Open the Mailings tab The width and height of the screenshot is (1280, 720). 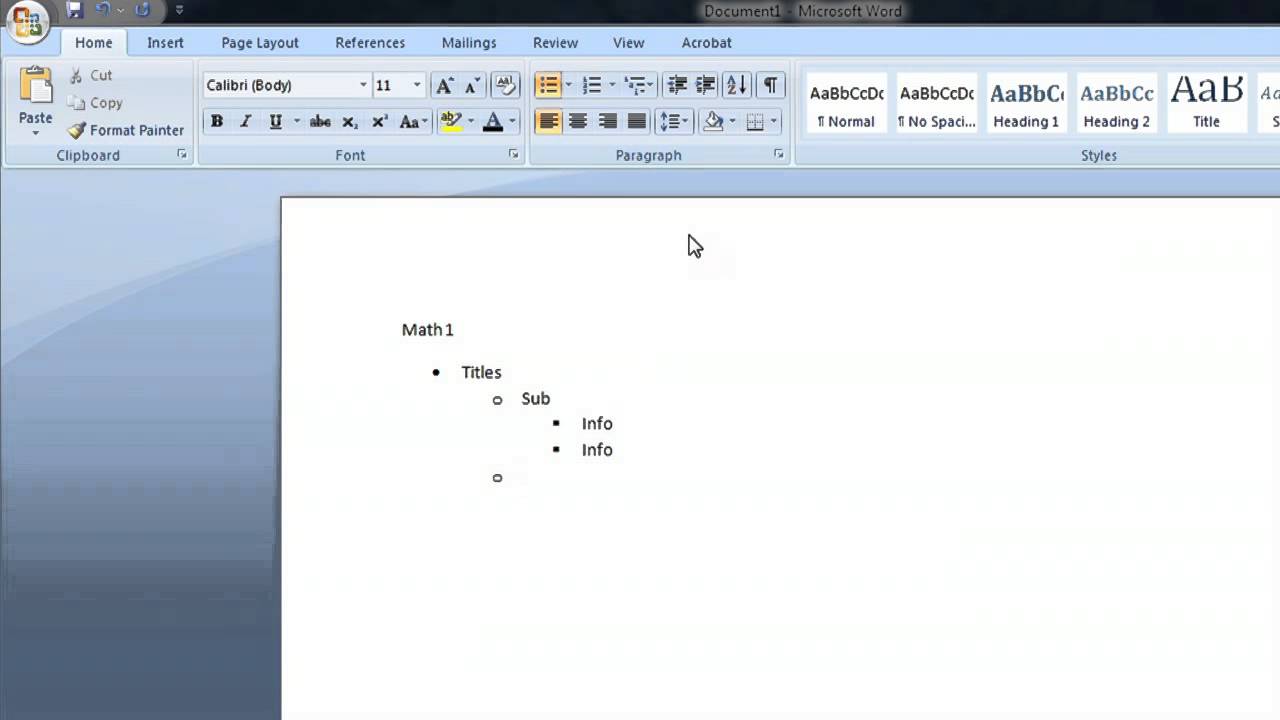coord(469,43)
